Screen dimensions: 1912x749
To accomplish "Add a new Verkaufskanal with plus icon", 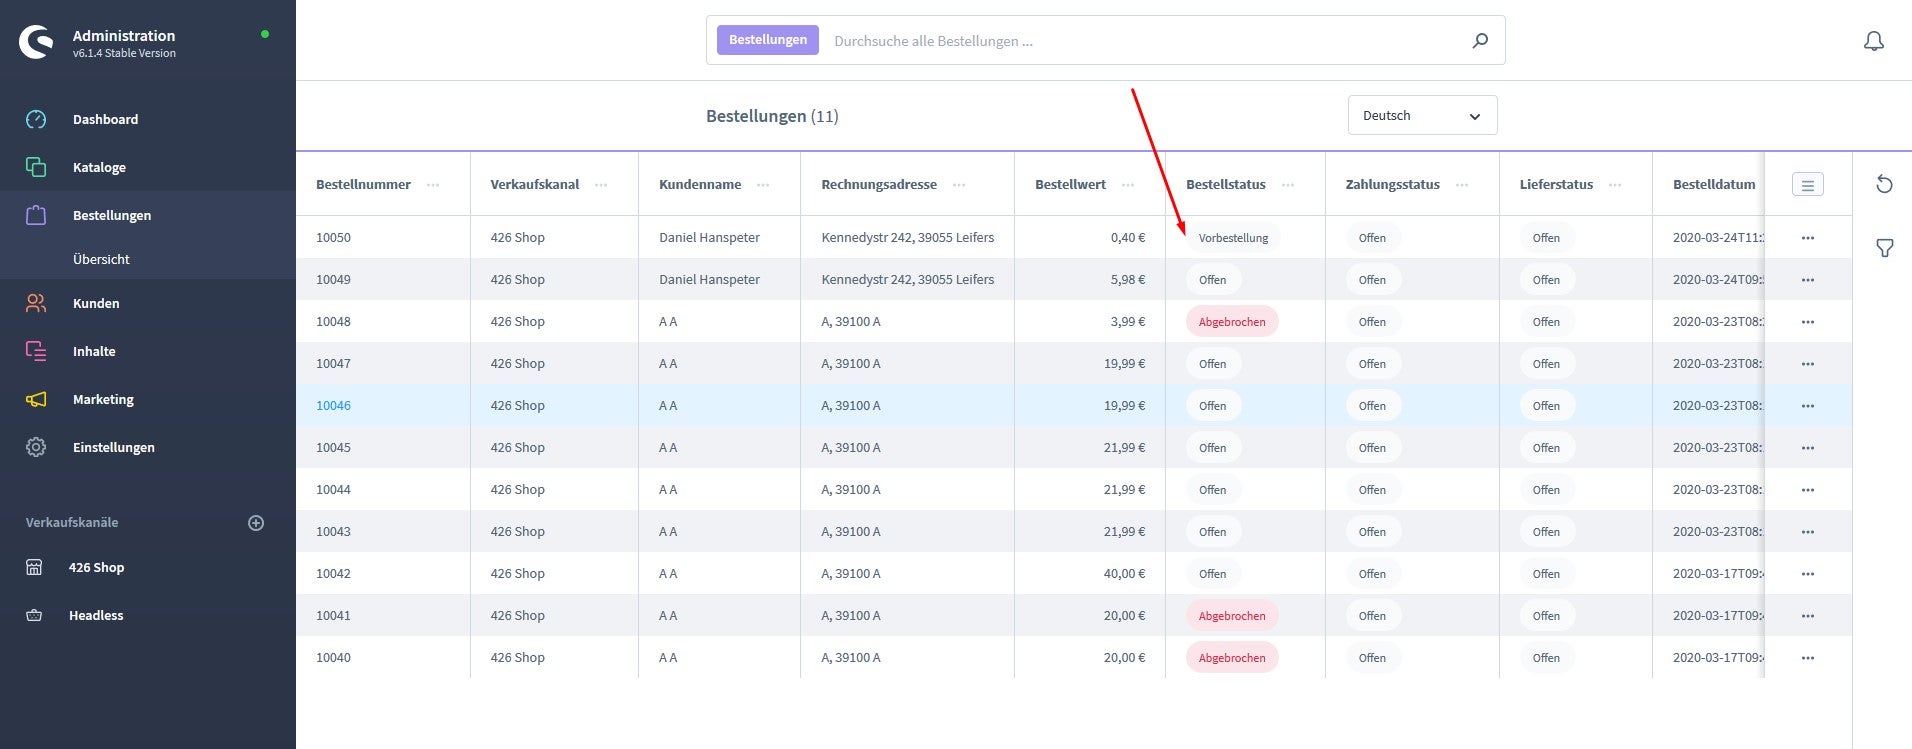I will (x=256, y=523).
